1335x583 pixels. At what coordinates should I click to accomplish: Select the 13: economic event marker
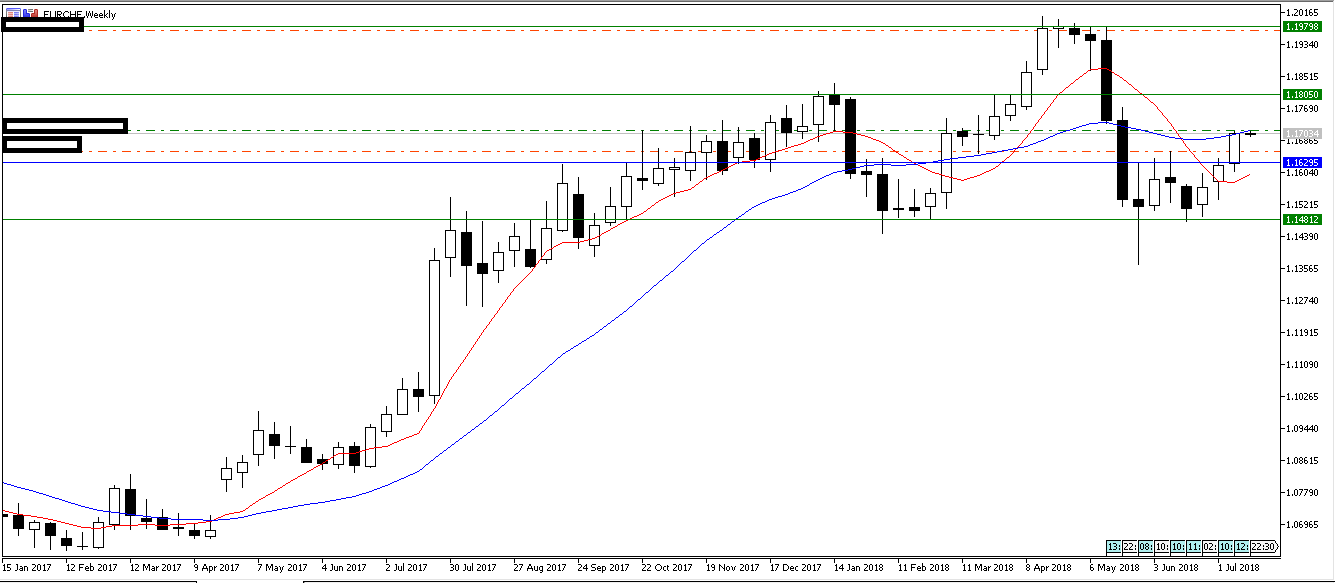[1114, 547]
